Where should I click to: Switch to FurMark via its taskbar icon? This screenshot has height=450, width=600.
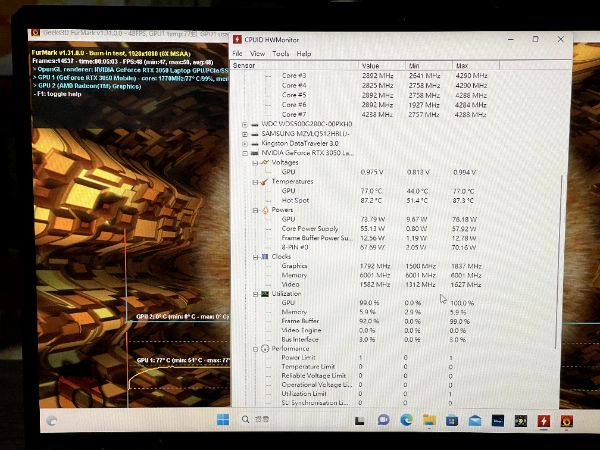coord(567,421)
